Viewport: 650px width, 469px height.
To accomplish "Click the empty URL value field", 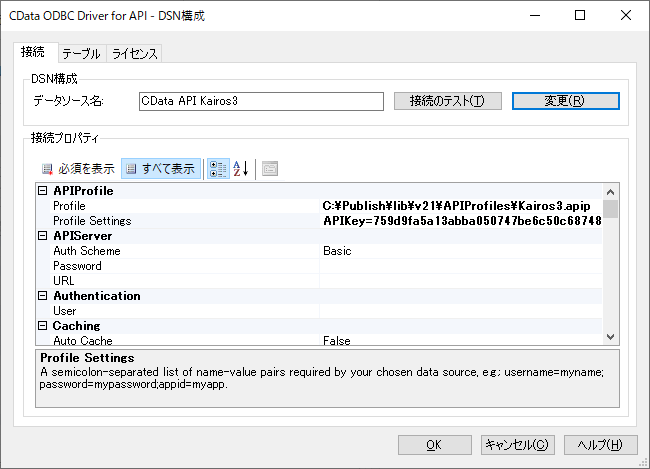I will pos(461,281).
